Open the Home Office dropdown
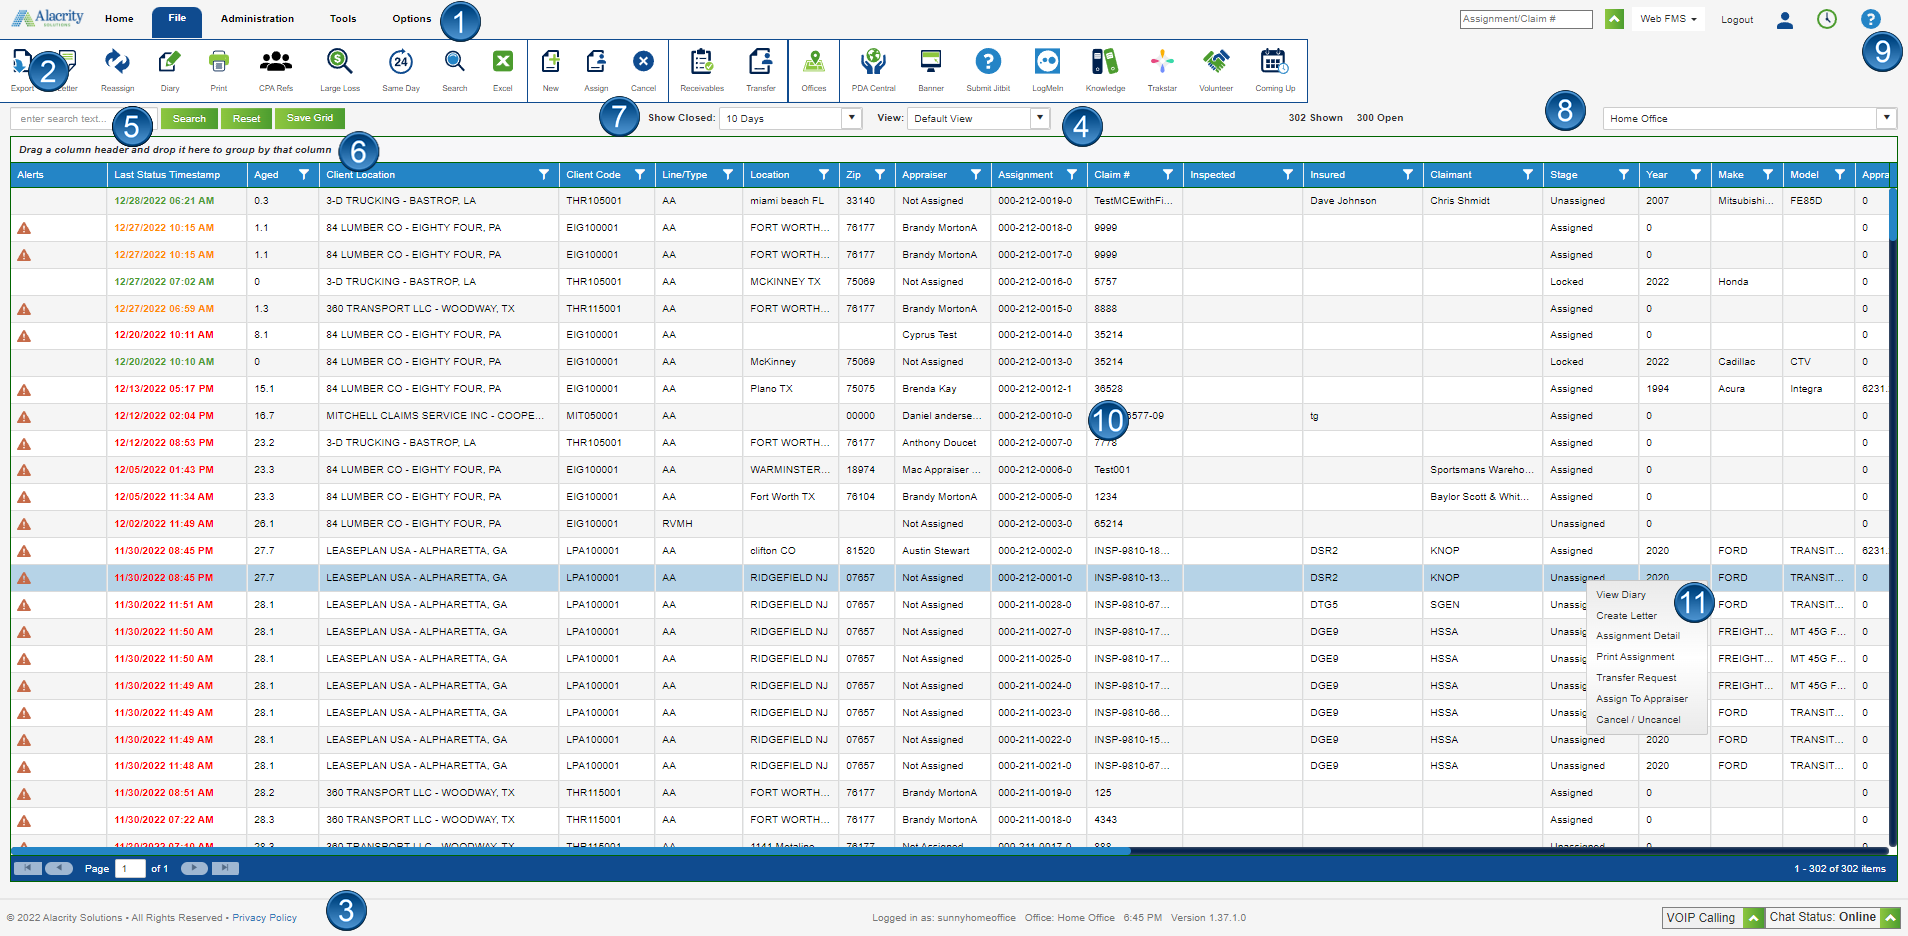This screenshot has width=1908, height=936. point(1886,118)
